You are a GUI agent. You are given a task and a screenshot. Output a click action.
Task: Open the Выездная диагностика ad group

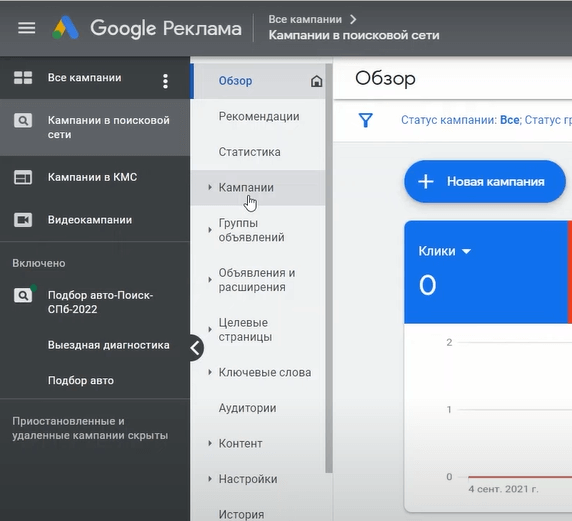pos(108,345)
